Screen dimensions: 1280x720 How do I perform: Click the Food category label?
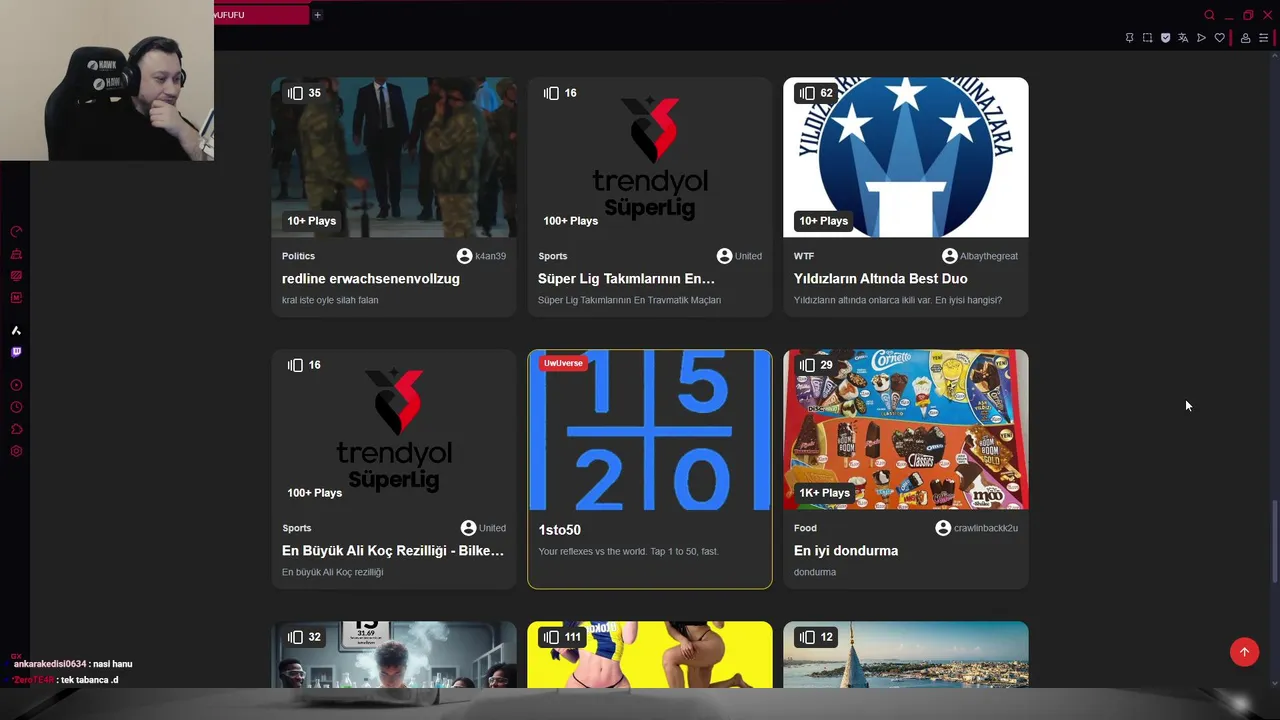[x=805, y=528]
